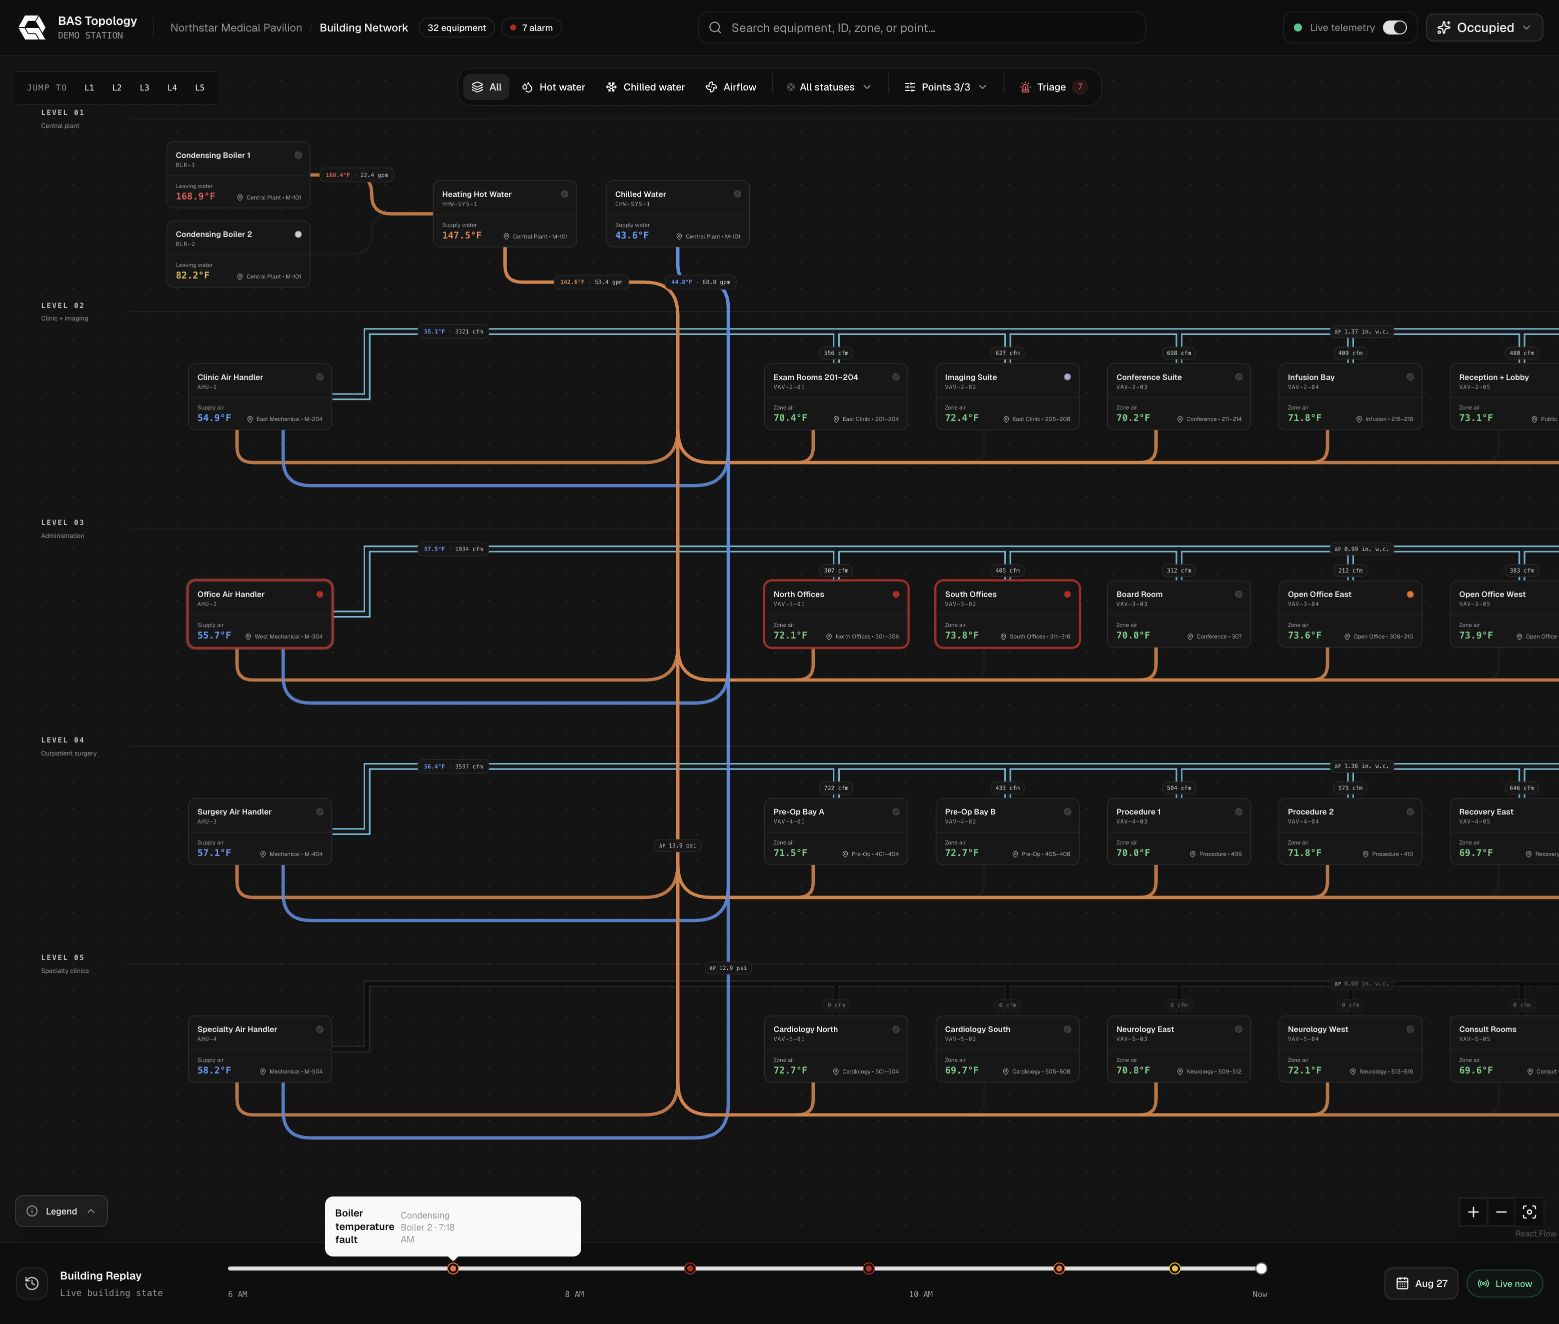Select the All systems filter
Viewport: 1559px width, 1324px height.
(x=487, y=87)
